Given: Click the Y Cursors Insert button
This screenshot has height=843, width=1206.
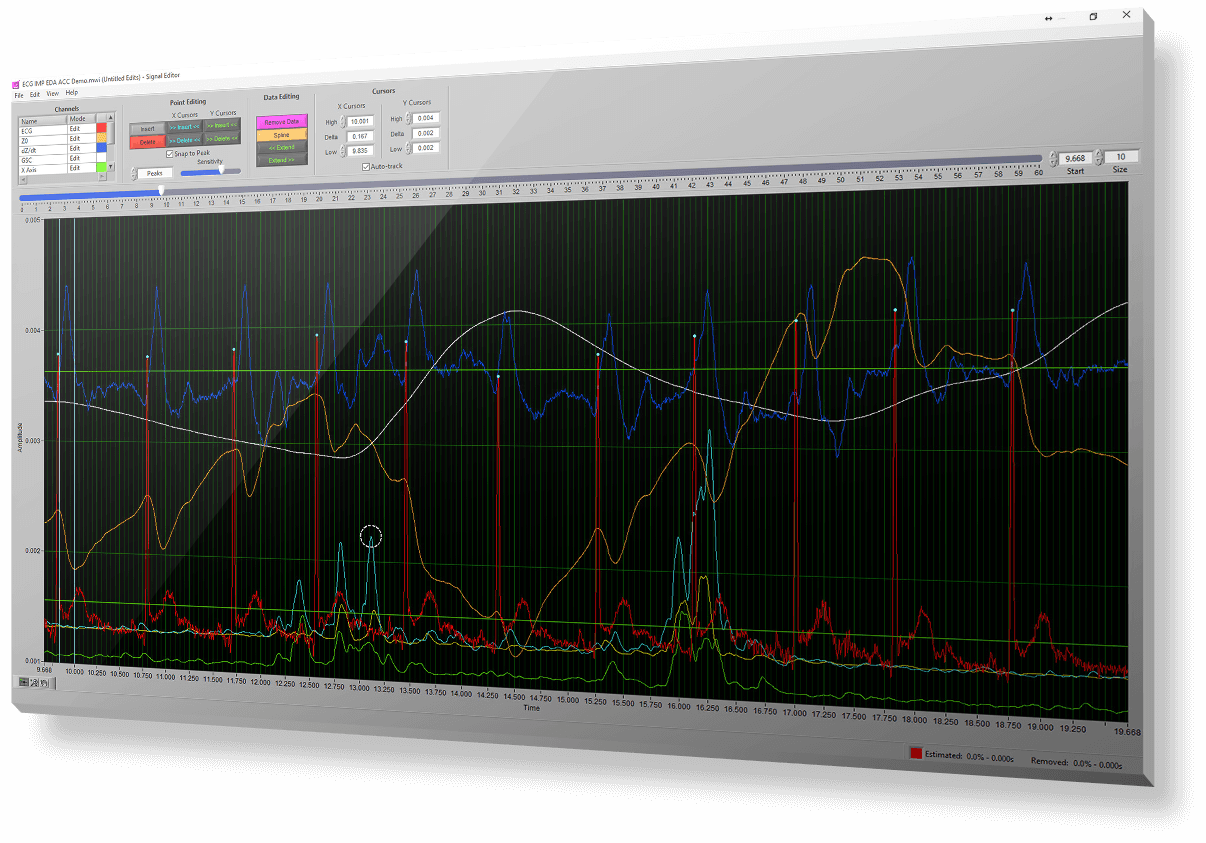Looking at the screenshot, I should [221, 125].
